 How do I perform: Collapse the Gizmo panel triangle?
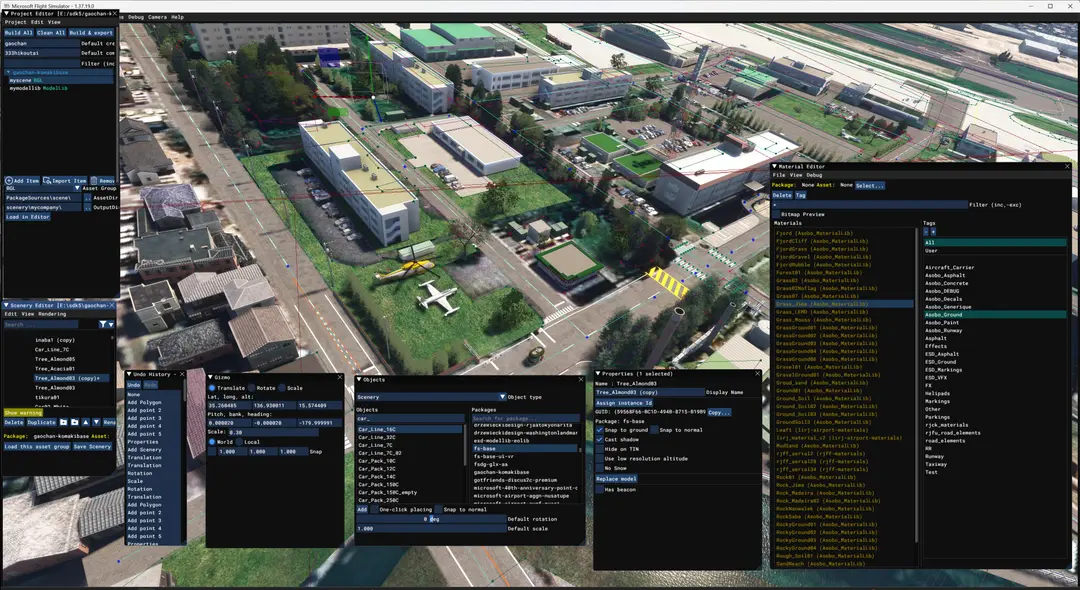210,377
